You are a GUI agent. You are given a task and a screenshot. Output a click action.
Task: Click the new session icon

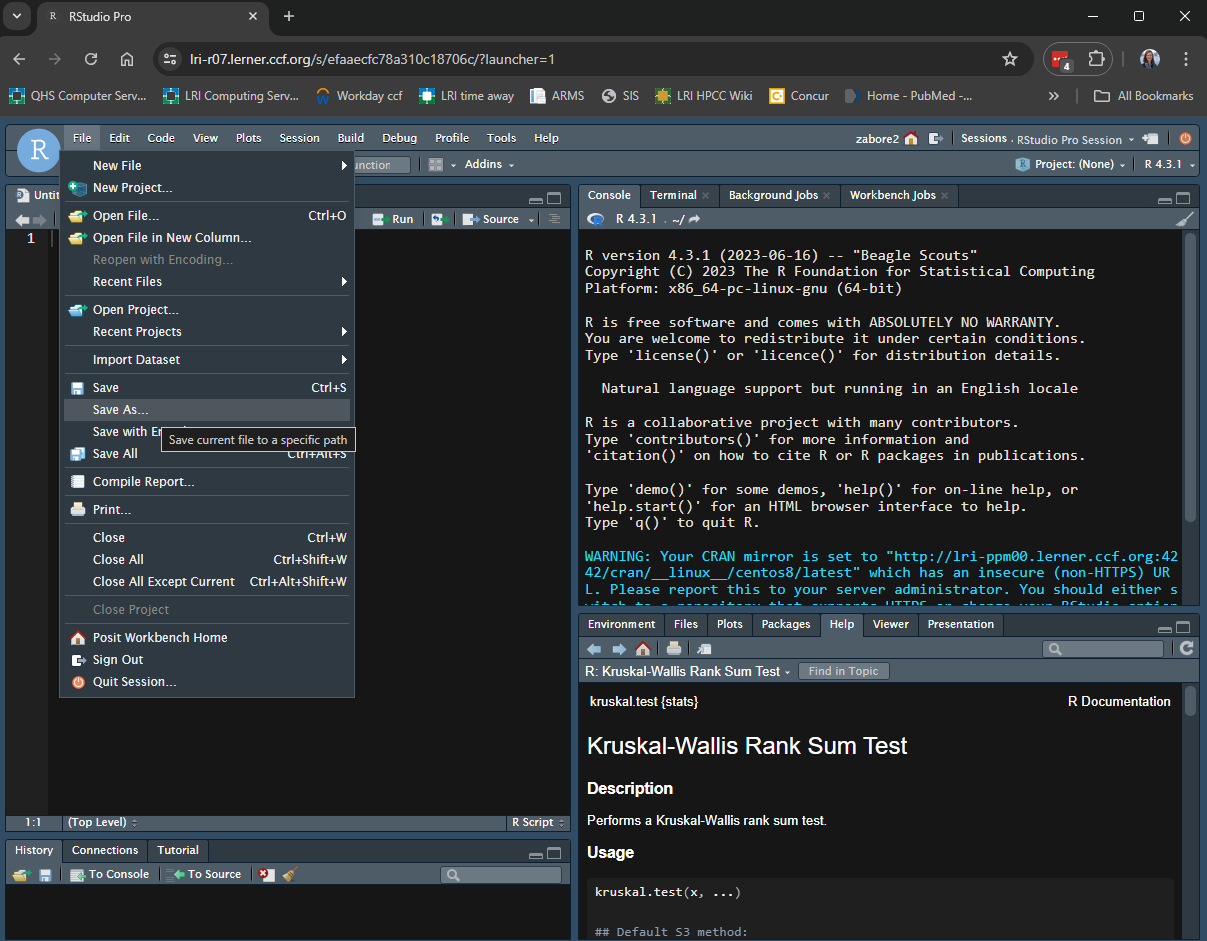[x=1151, y=139]
